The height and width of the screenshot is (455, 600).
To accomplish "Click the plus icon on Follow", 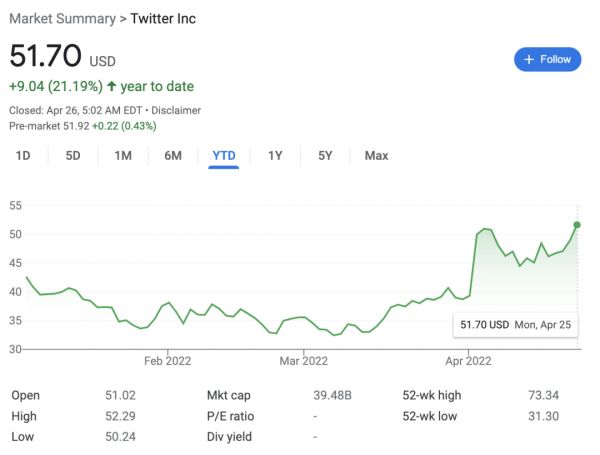I will pos(529,60).
